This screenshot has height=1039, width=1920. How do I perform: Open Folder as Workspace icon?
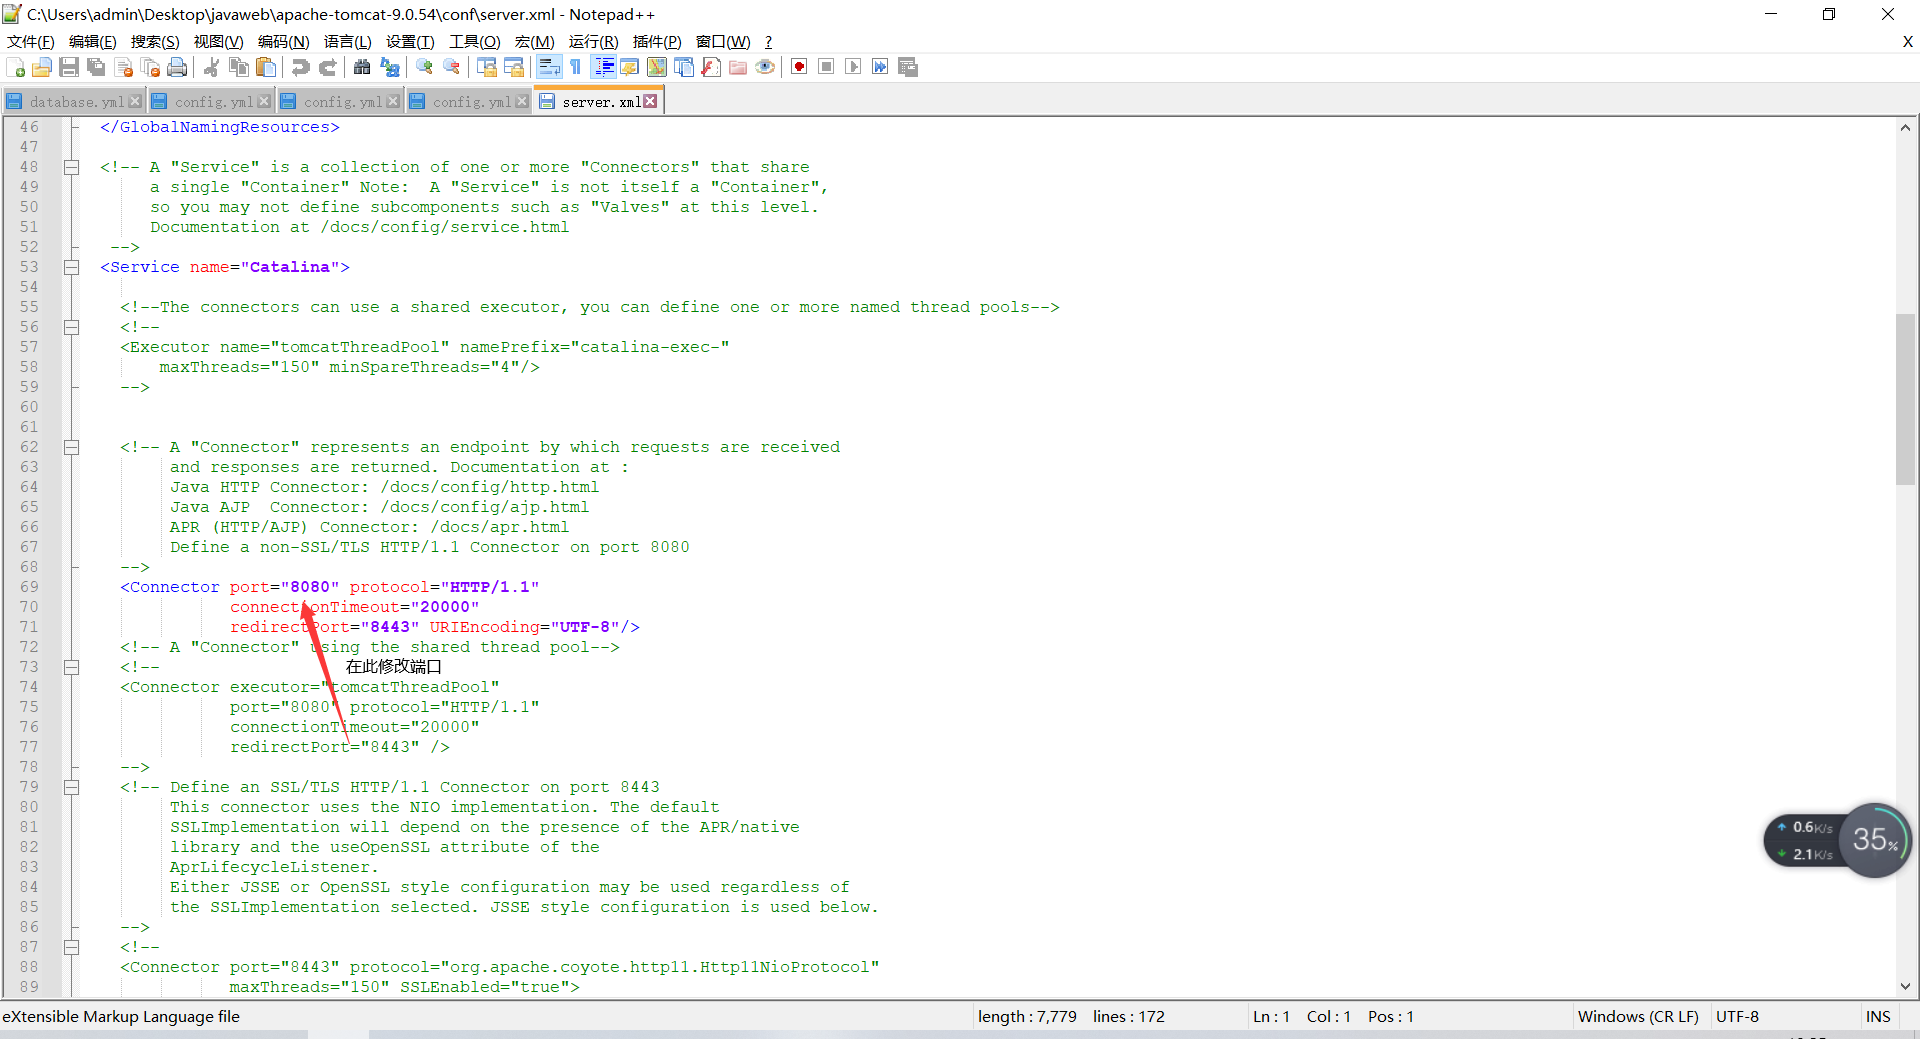pyautogui.click(x=738, y=67)
